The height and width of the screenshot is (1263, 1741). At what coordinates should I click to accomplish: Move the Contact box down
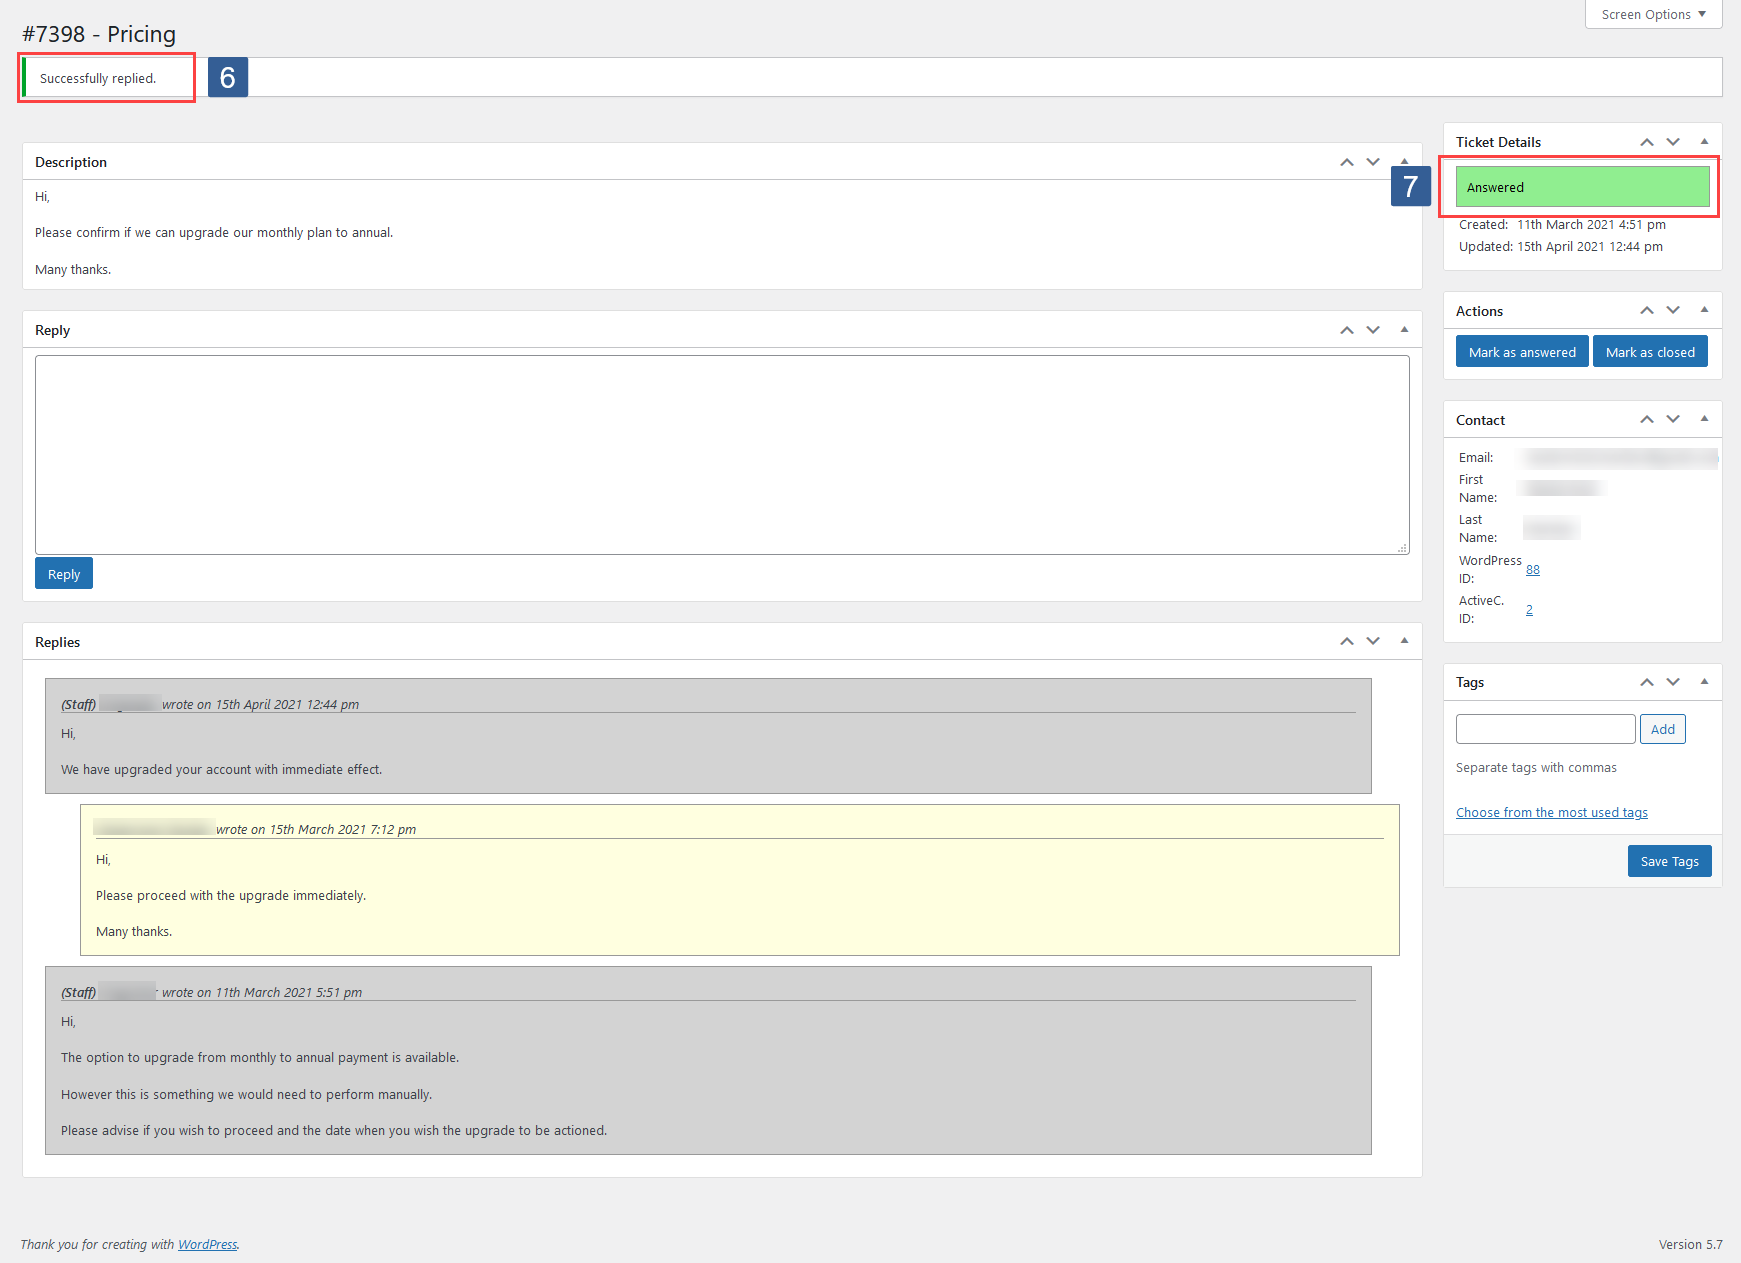coord(1673,419)
